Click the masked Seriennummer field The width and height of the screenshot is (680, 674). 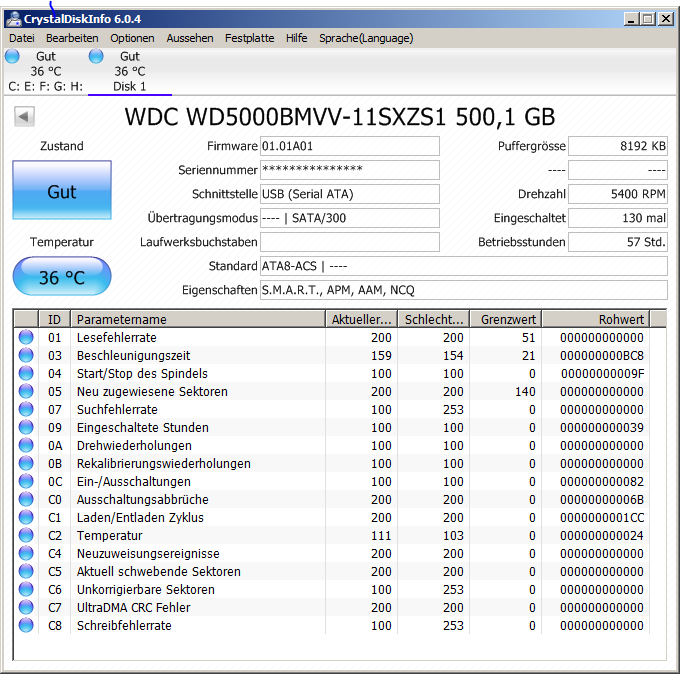pyautogui.click(x=350, y=170)
